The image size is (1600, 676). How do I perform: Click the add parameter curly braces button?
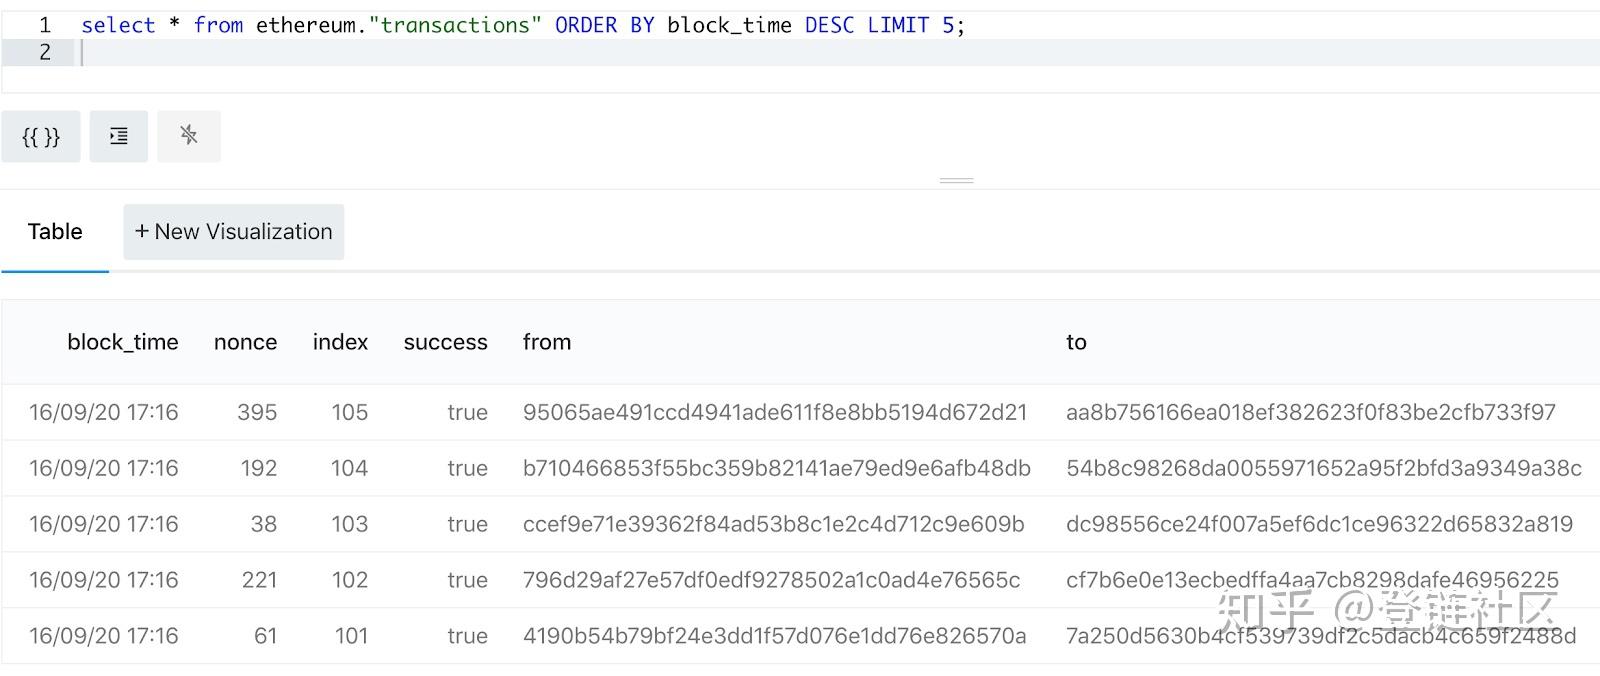tap(41, 136)
